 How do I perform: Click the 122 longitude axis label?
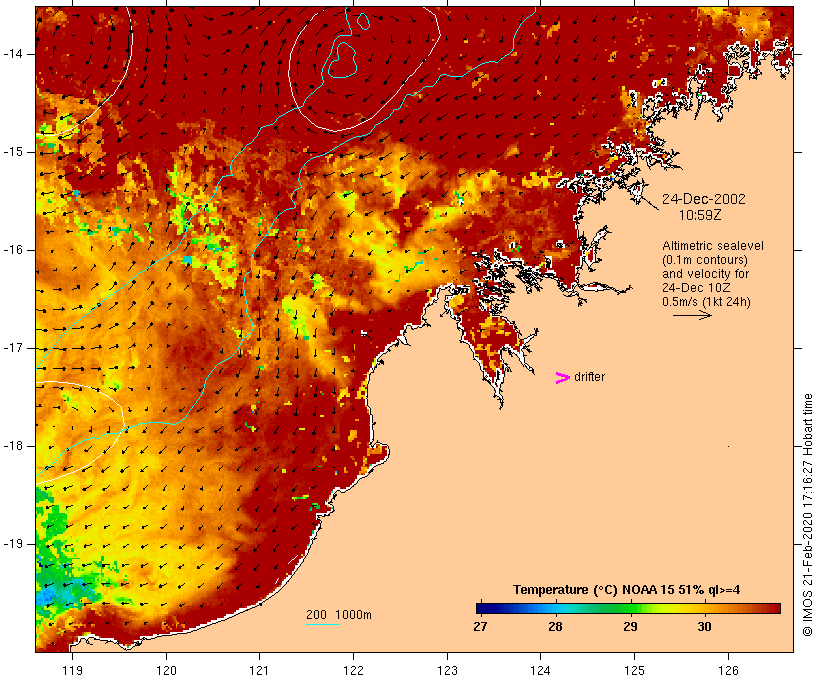pyautogui.click(x=353, y=670)
